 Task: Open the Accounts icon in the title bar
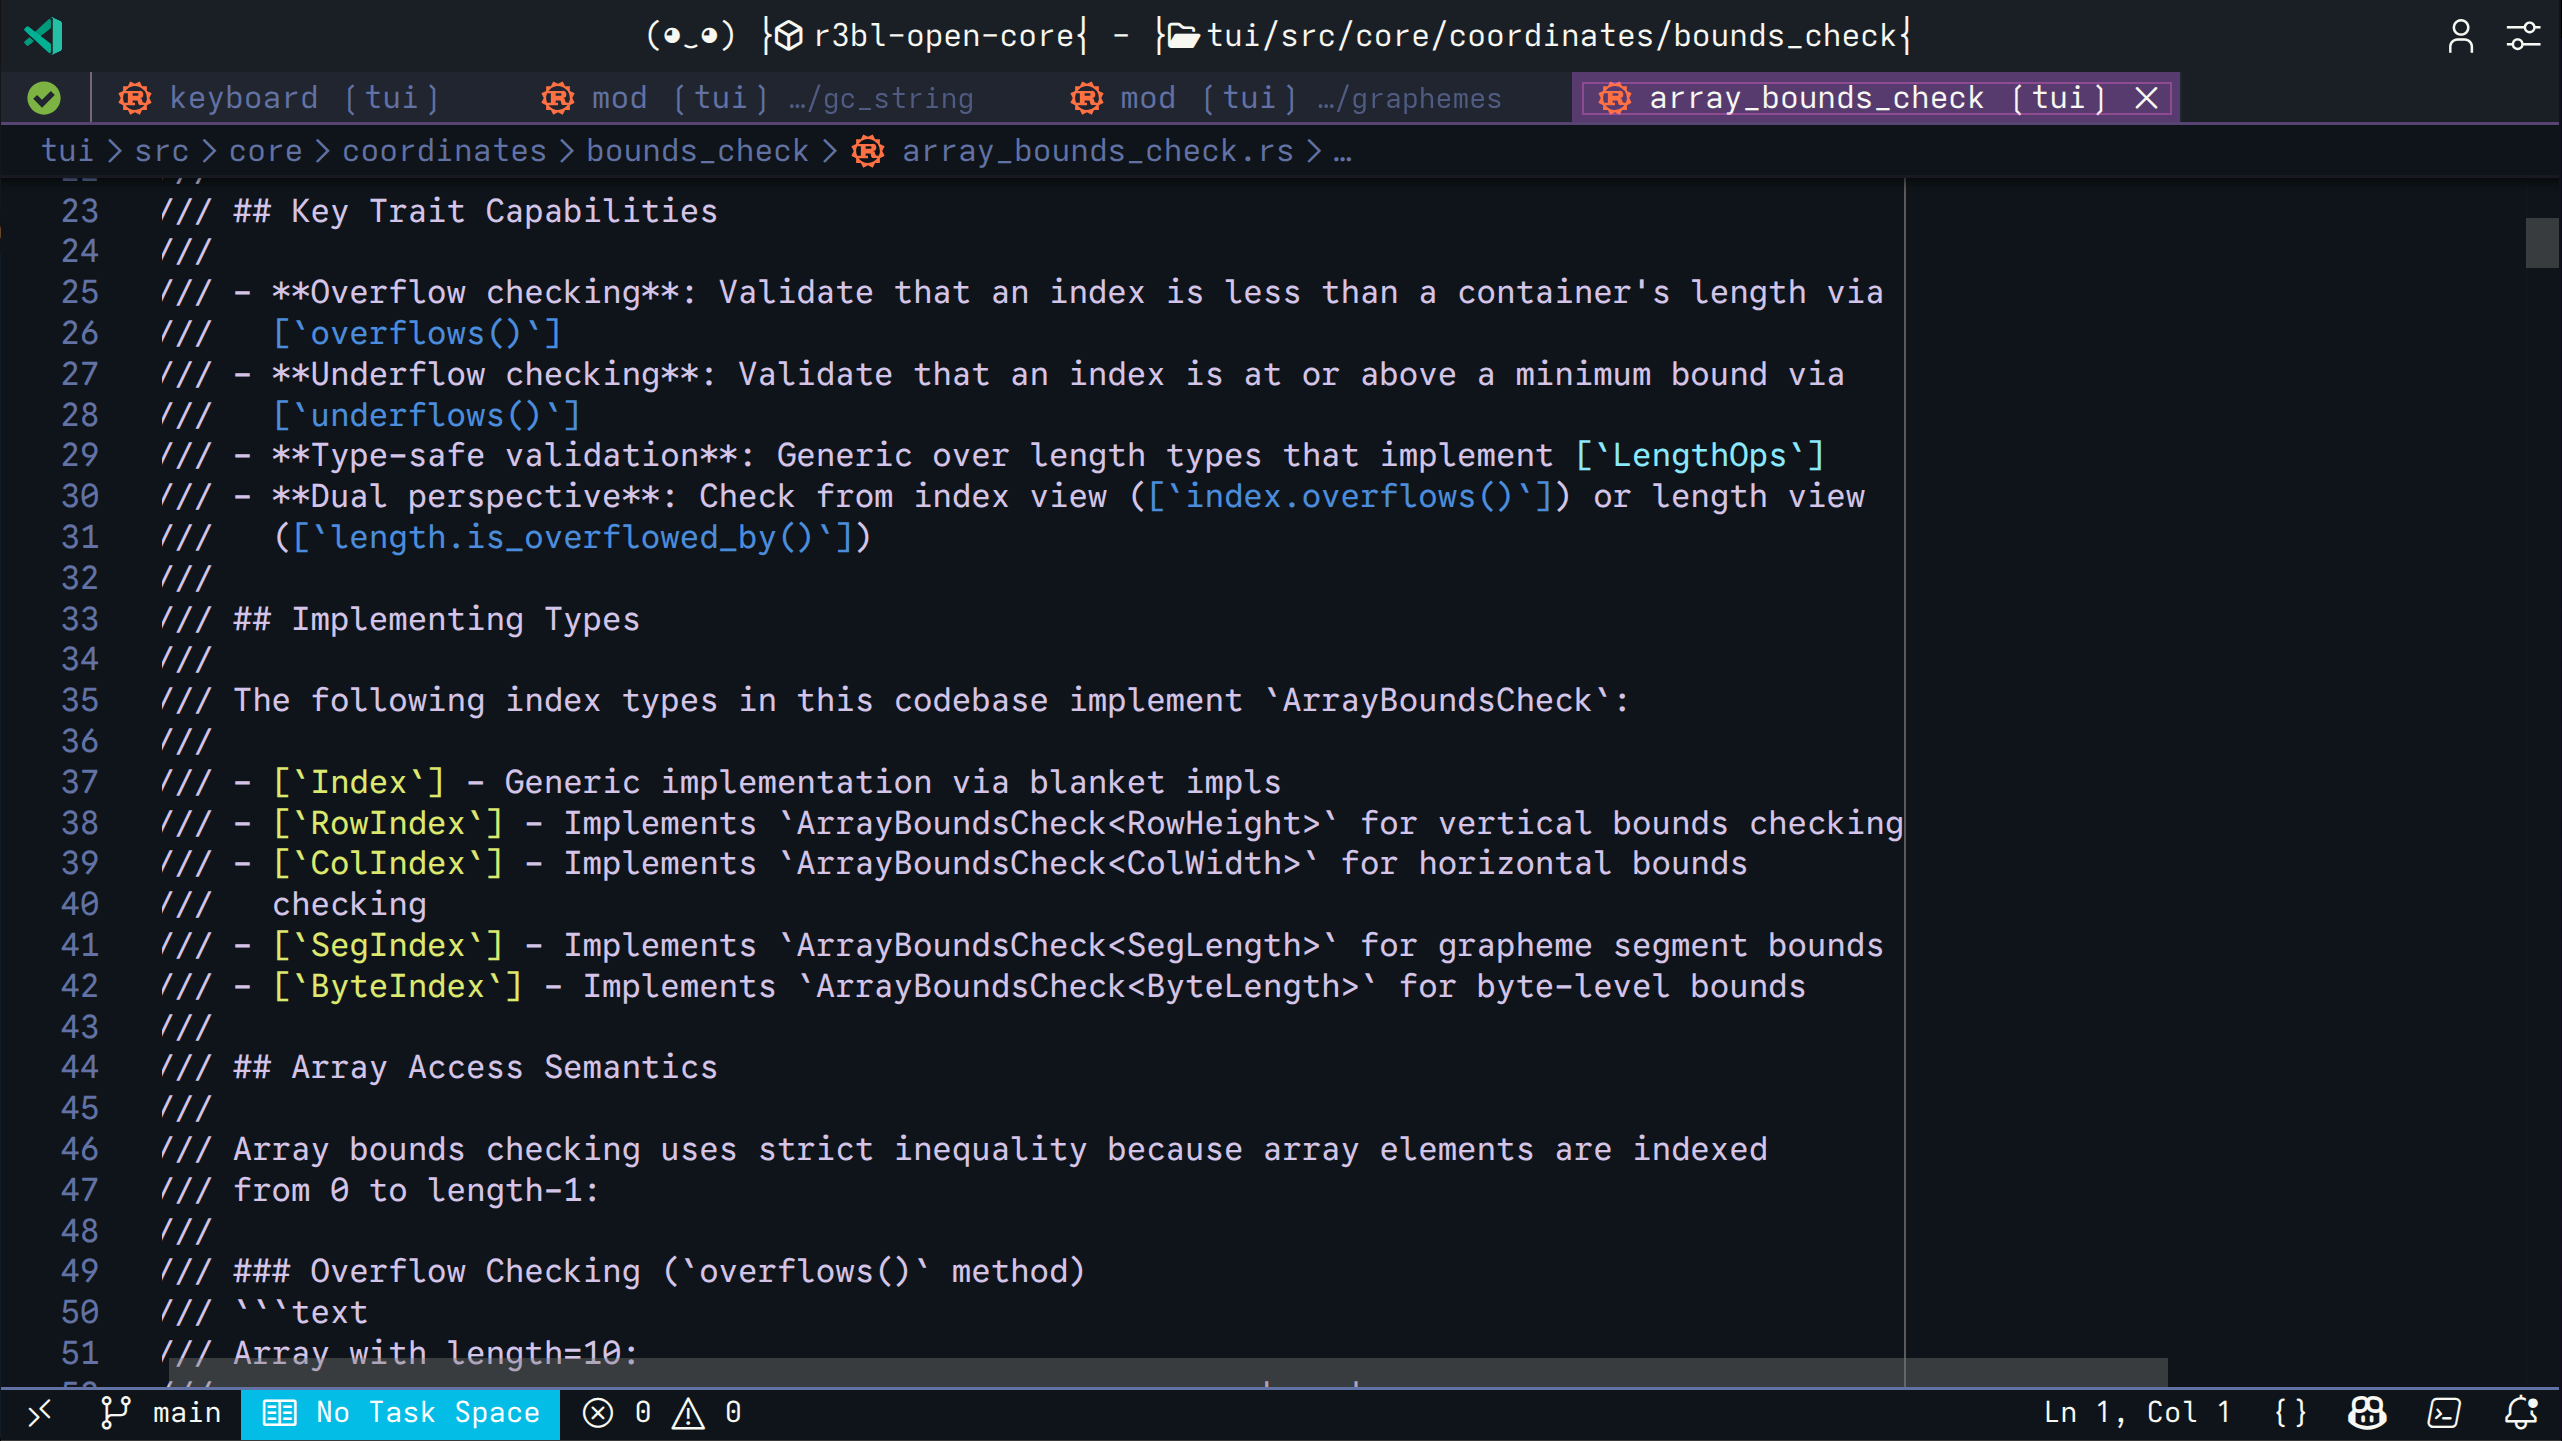point(2461,36)
